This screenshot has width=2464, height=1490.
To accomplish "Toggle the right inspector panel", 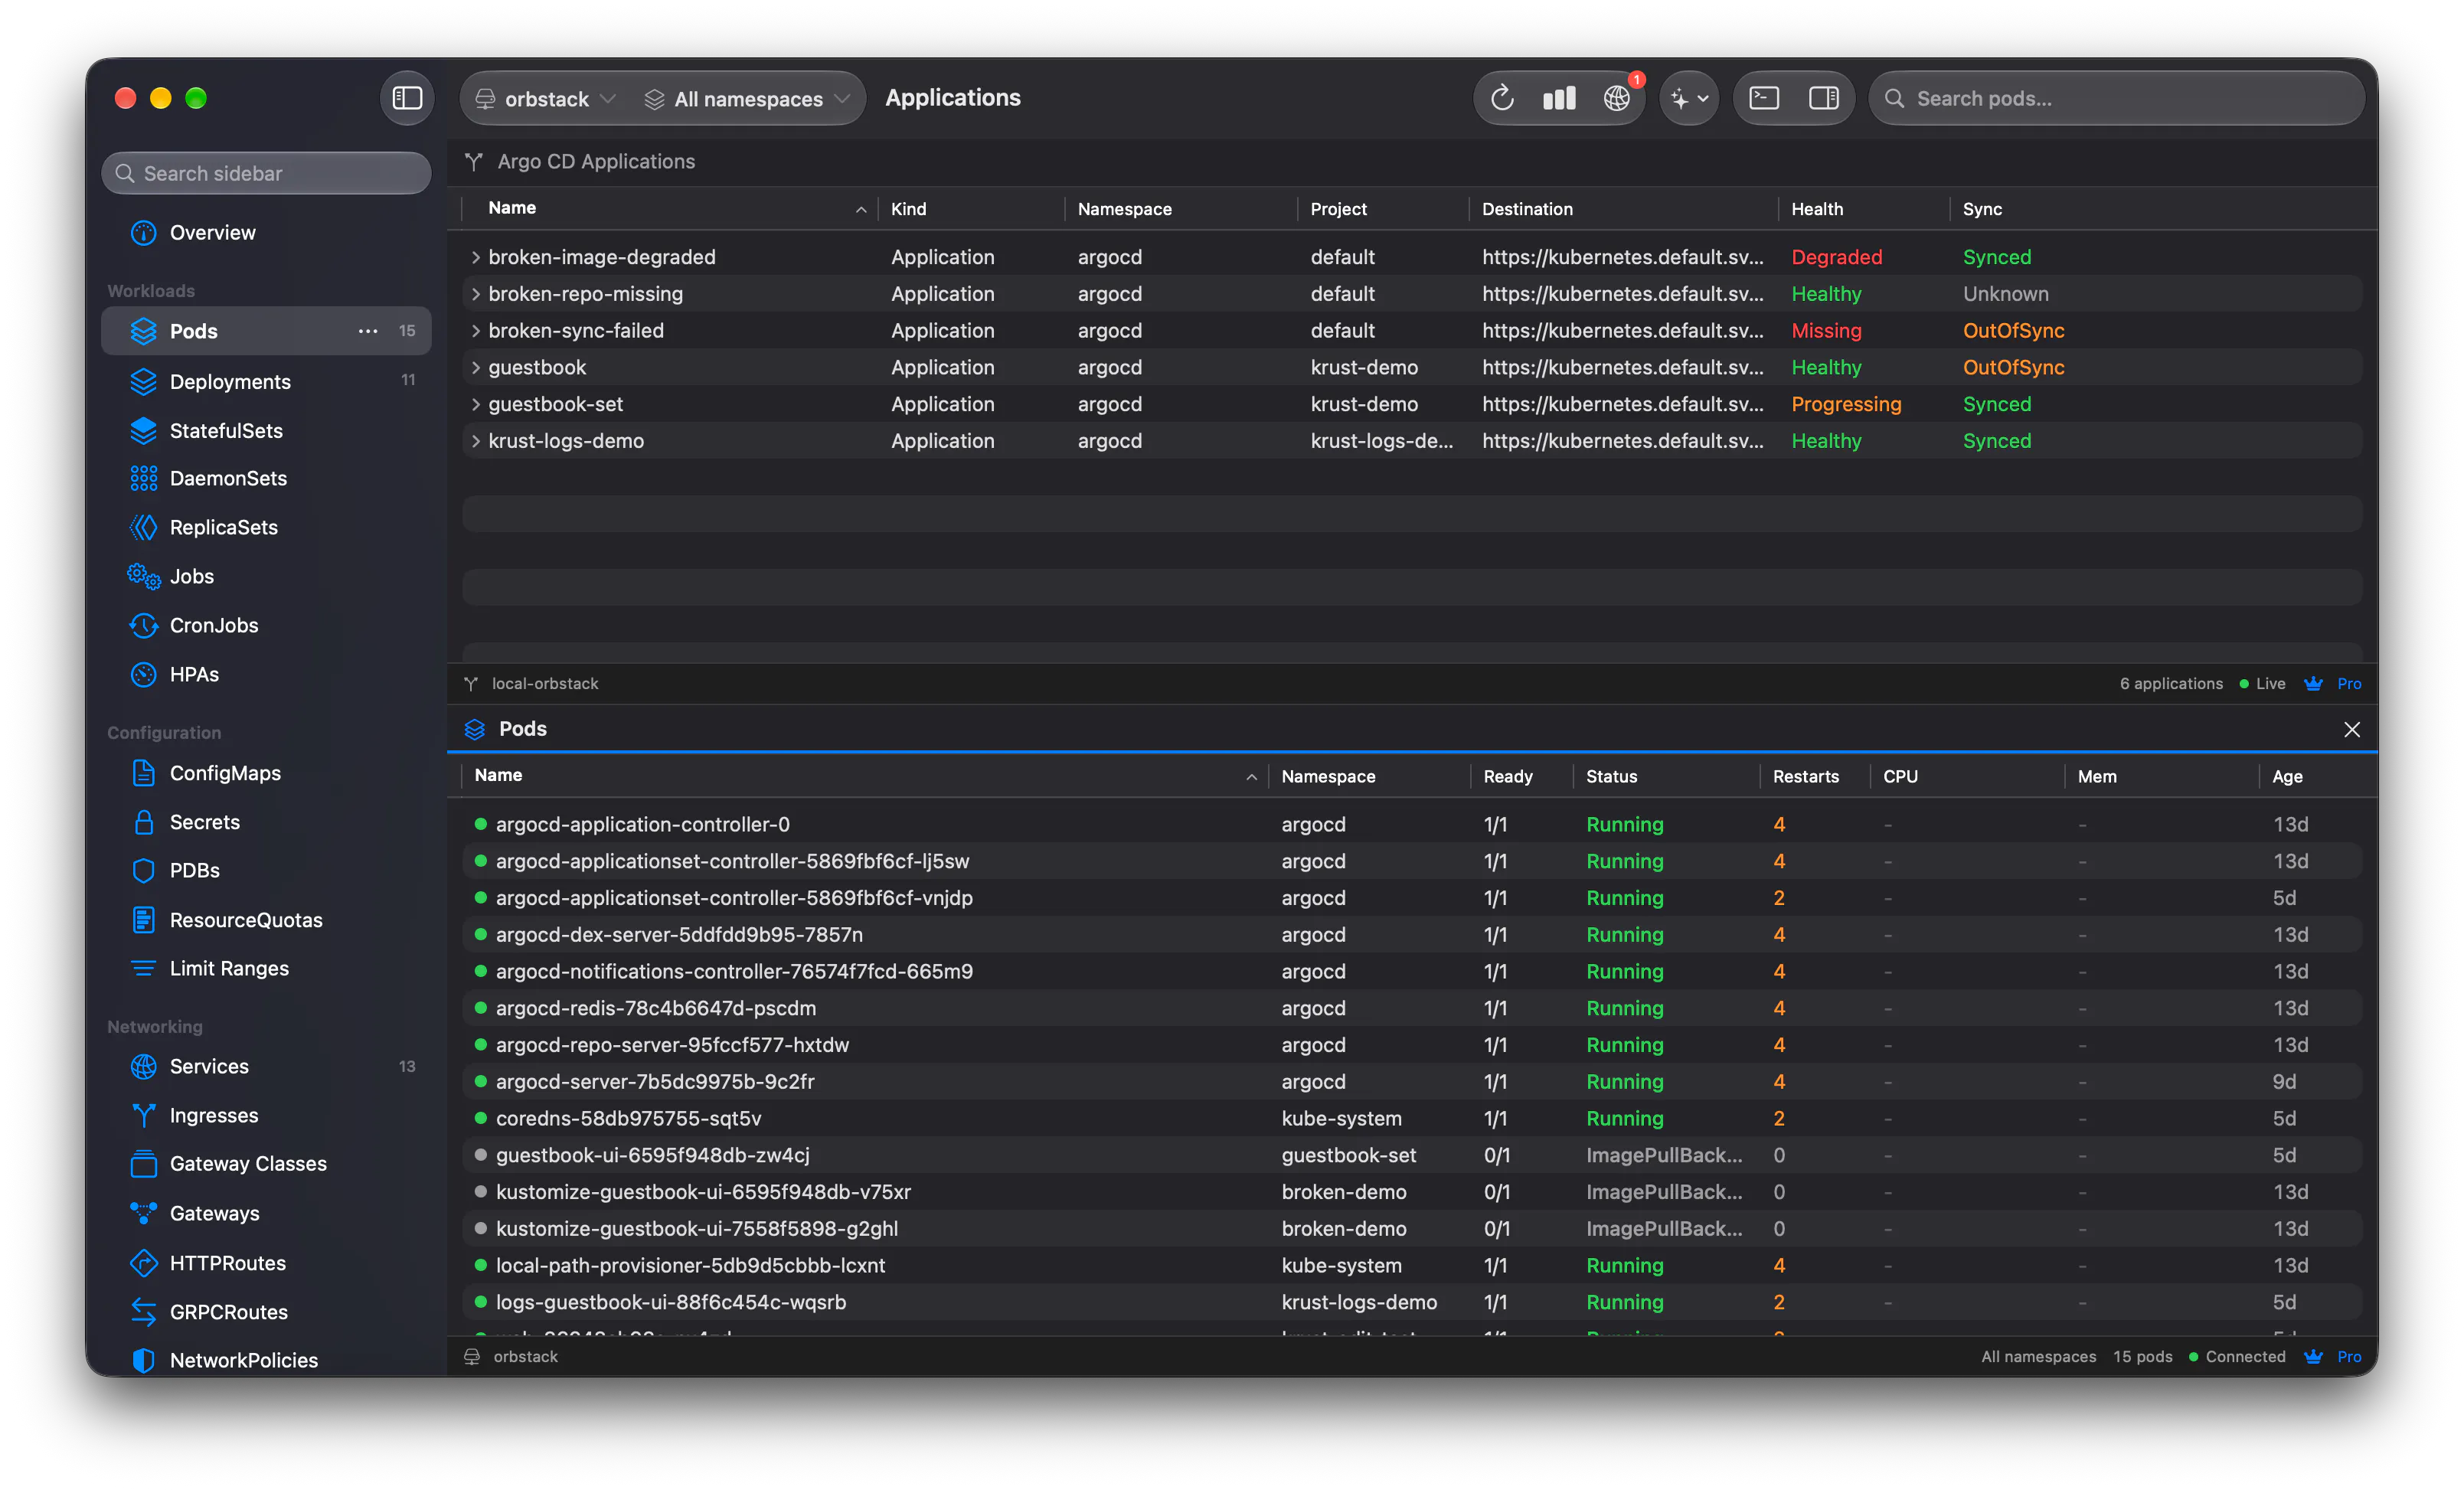I will (1824, 98).
